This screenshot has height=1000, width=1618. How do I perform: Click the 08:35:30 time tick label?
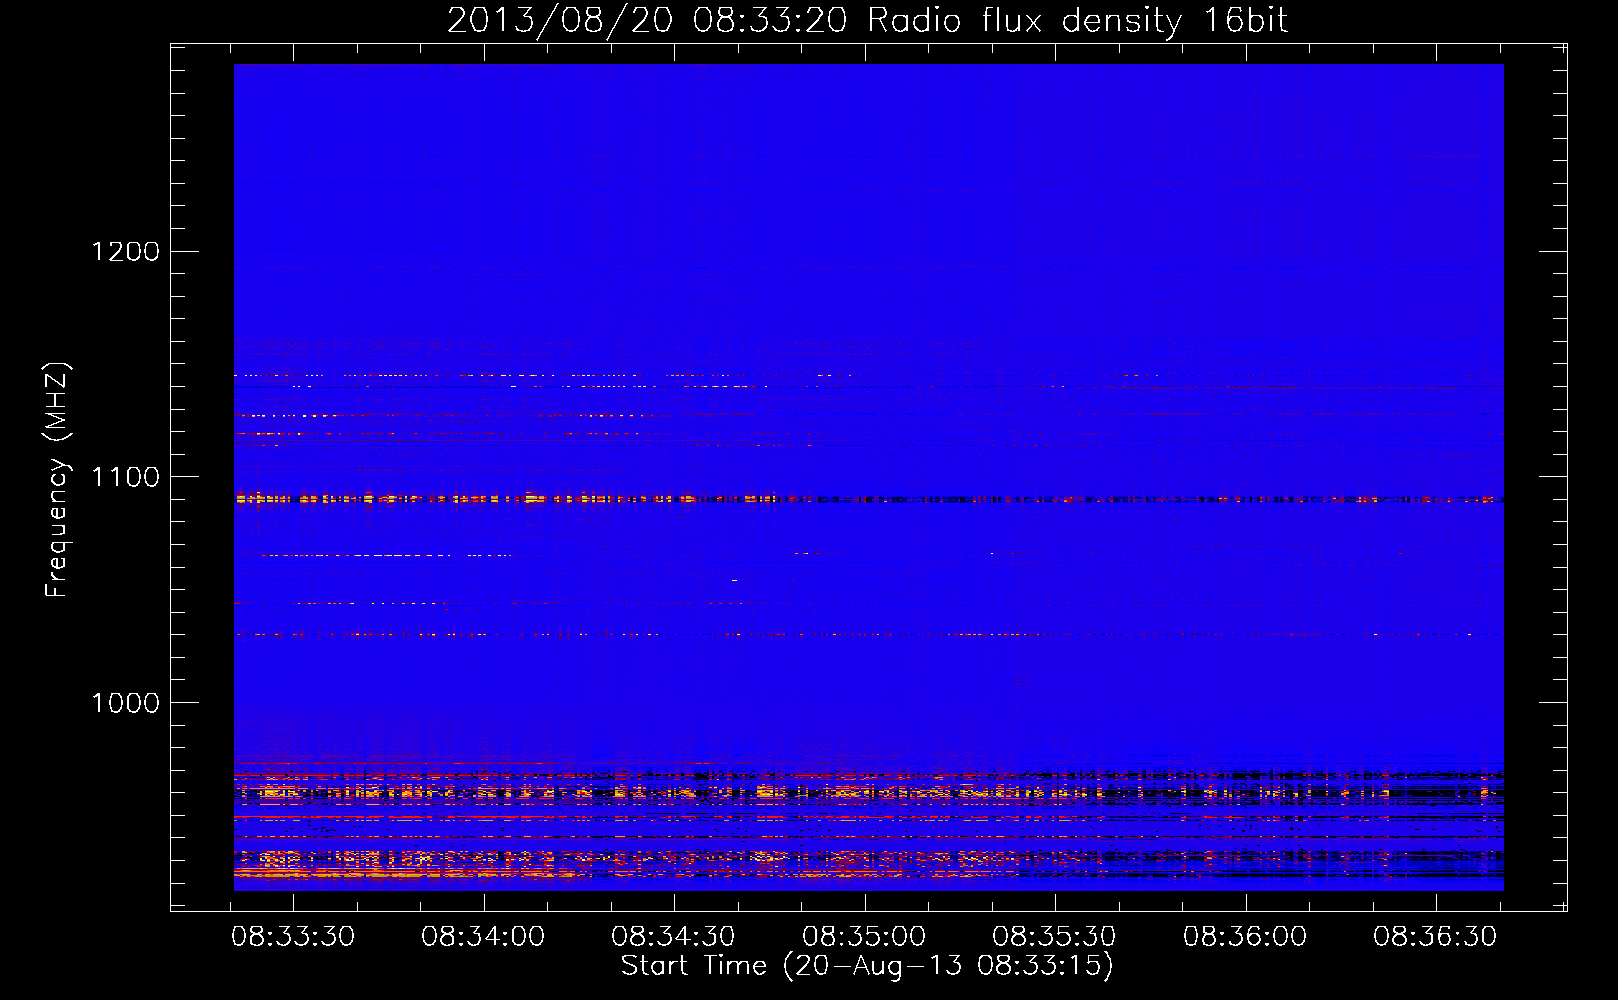(1054, 937)
